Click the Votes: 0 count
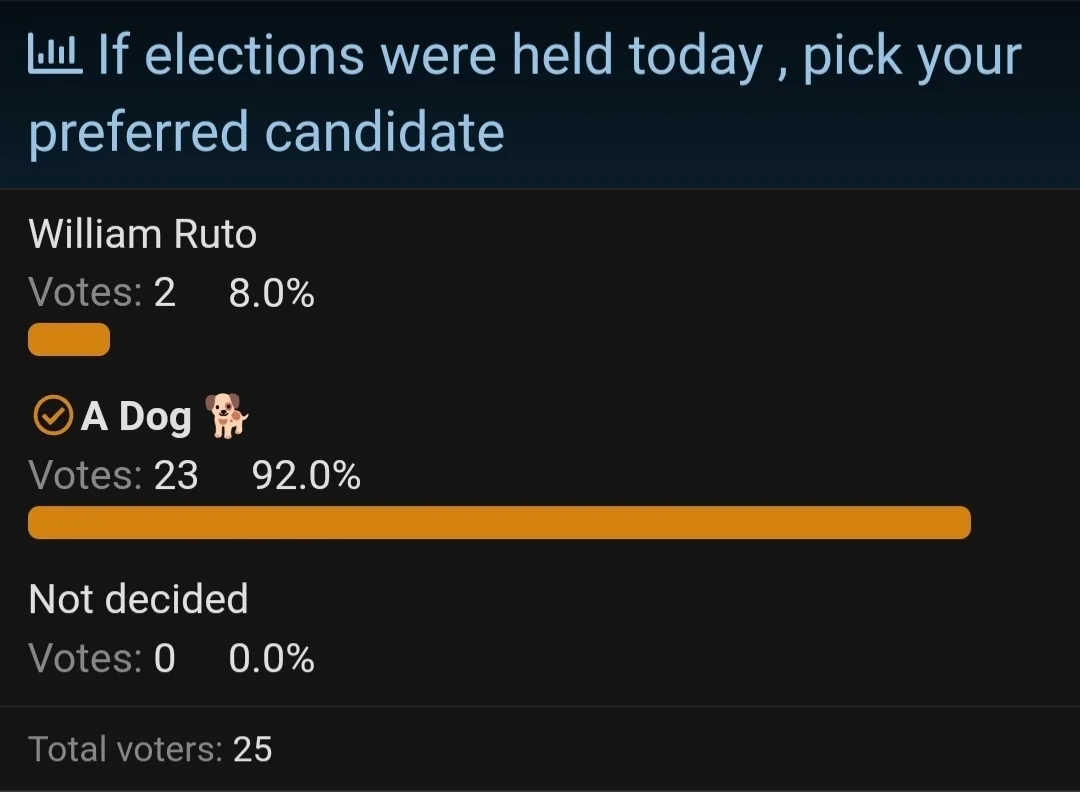 tap(102, 658)
